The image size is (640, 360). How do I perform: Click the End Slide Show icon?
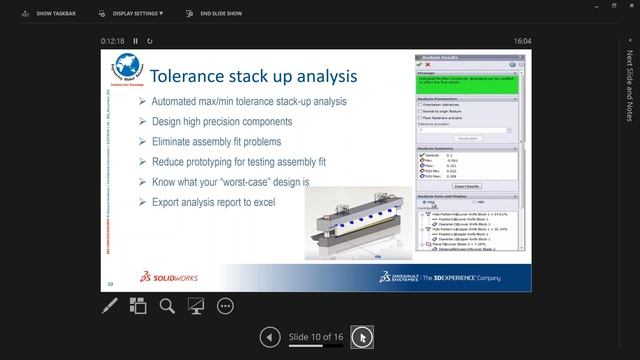tap(189, 13)
